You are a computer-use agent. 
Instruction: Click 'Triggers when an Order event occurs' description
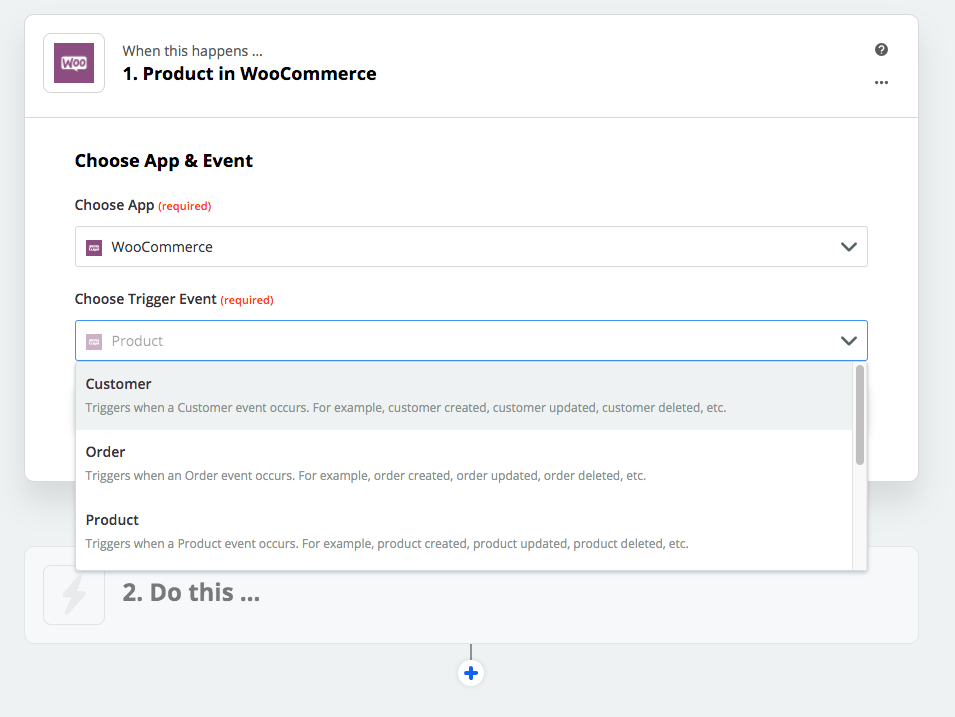click(x=365, y=476)
